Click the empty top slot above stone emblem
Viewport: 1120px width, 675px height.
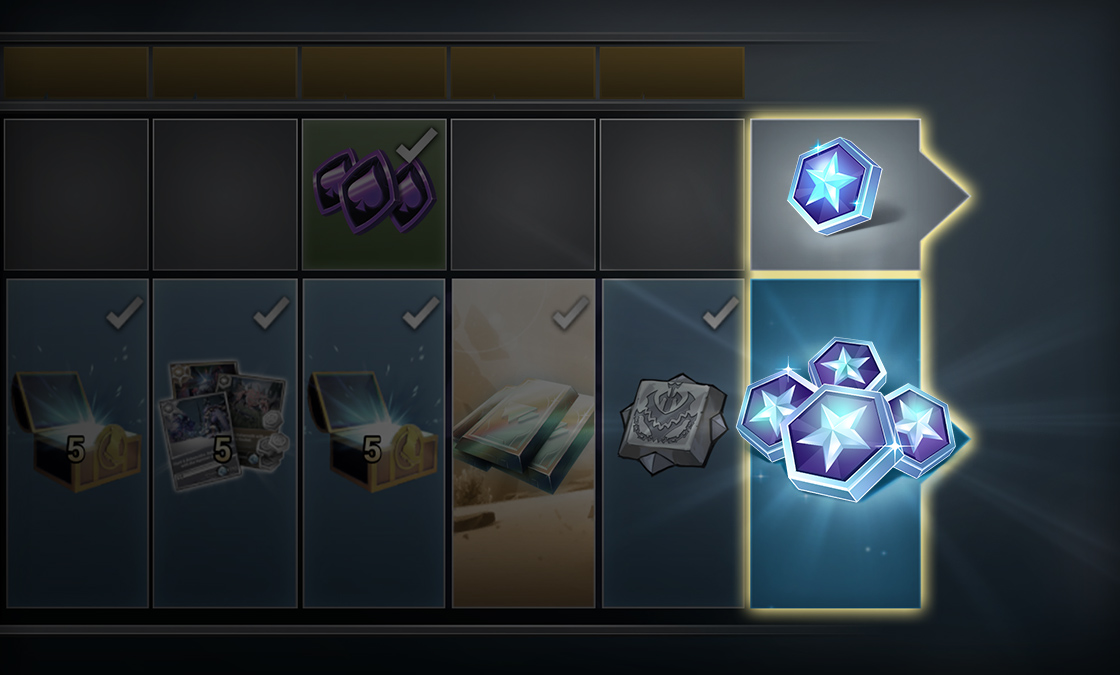pyautogui.click(x=672, y=194)
